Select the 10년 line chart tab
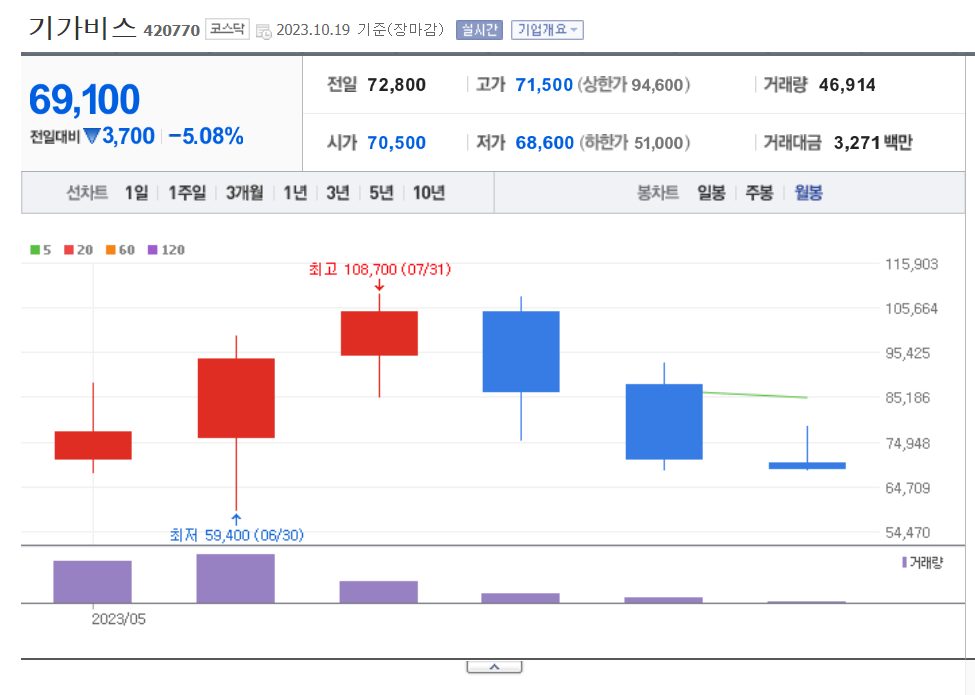 pos(429,193)
